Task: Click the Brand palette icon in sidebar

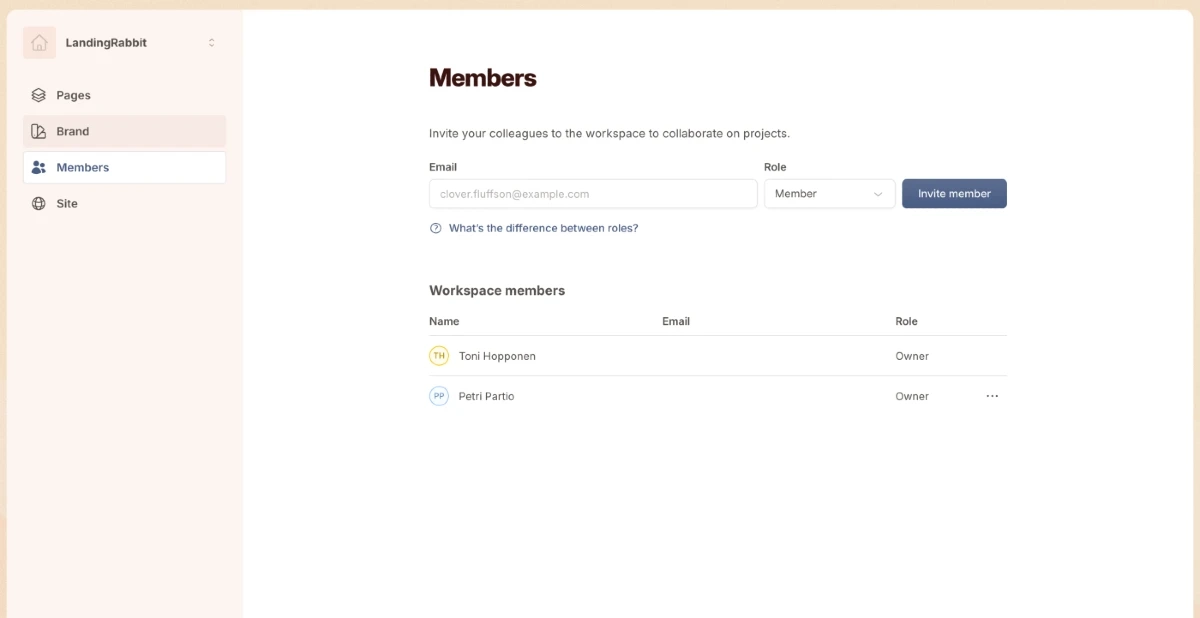Action: click(x=39, y=131)
